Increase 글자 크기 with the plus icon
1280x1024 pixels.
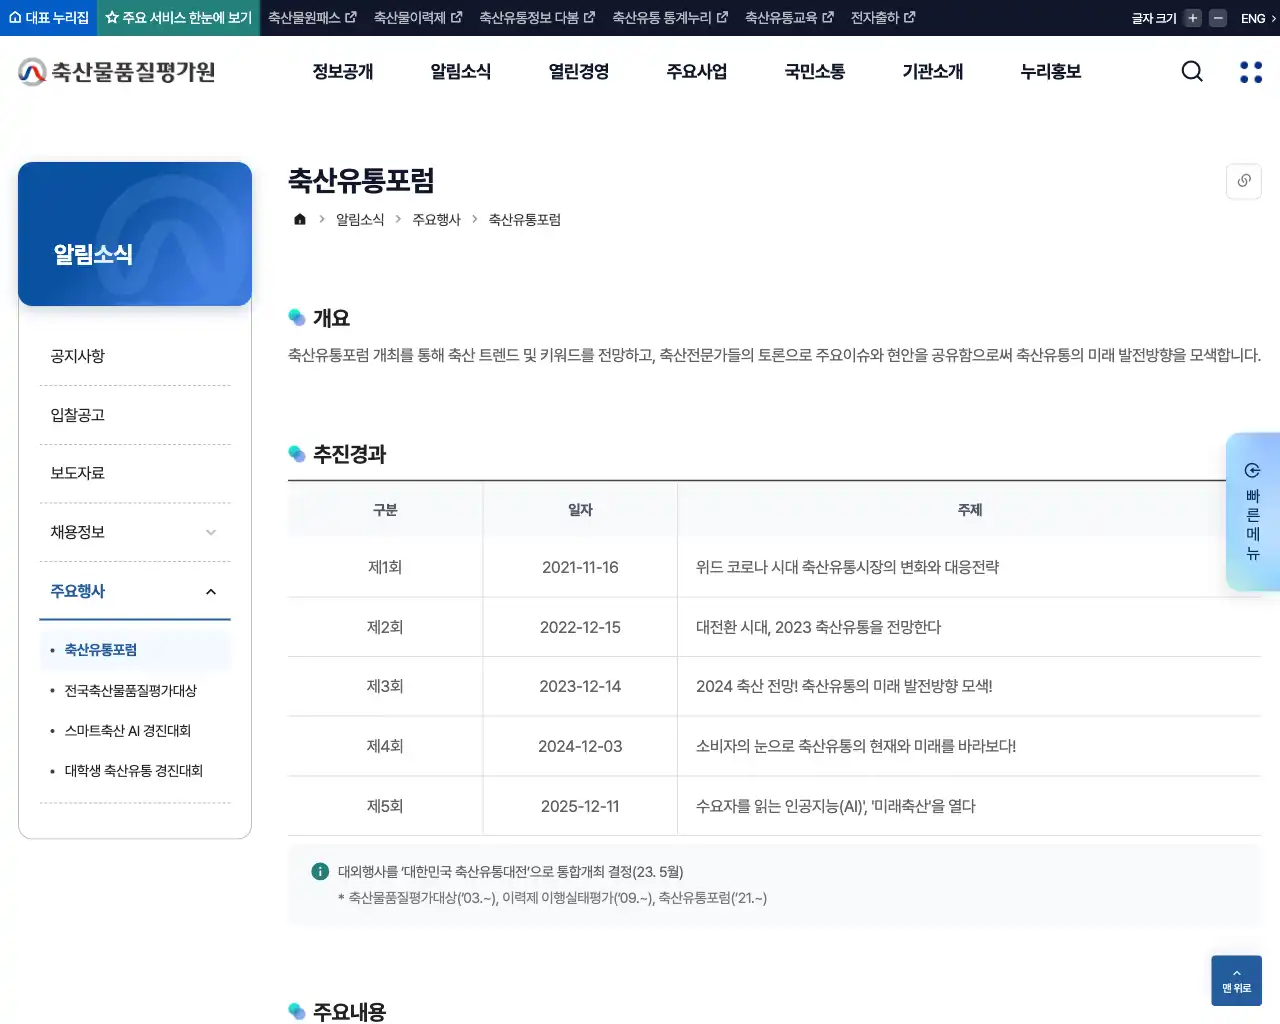1190,17
